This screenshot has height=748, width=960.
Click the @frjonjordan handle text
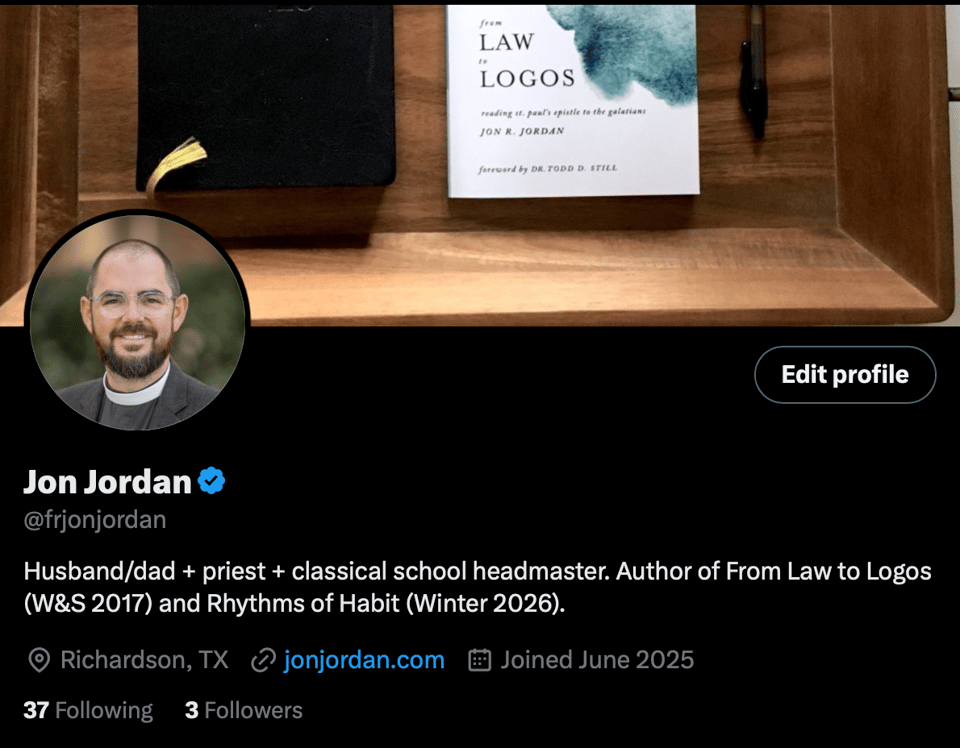[95, 520]
